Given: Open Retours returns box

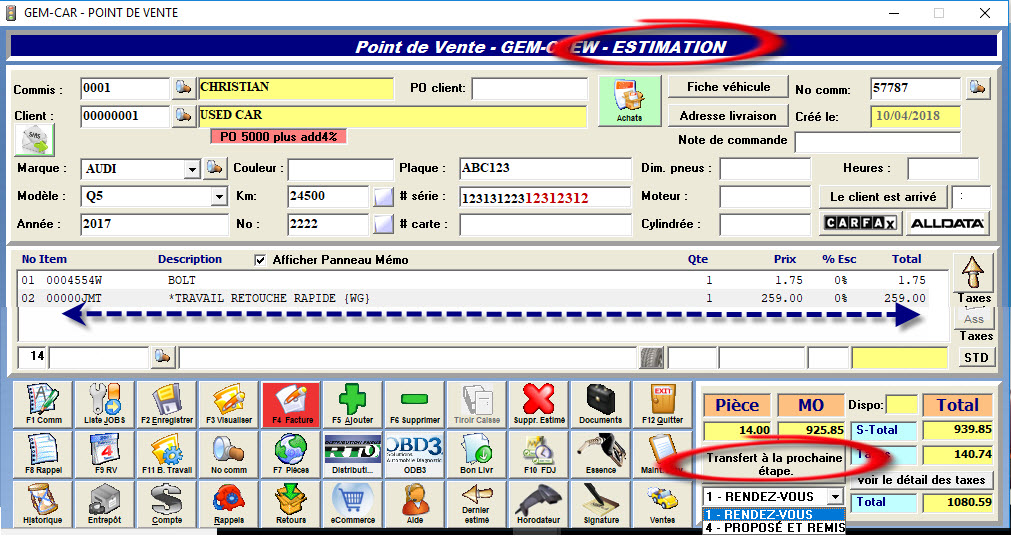Looking at the screenshot, I should click(x=291, y=505).
